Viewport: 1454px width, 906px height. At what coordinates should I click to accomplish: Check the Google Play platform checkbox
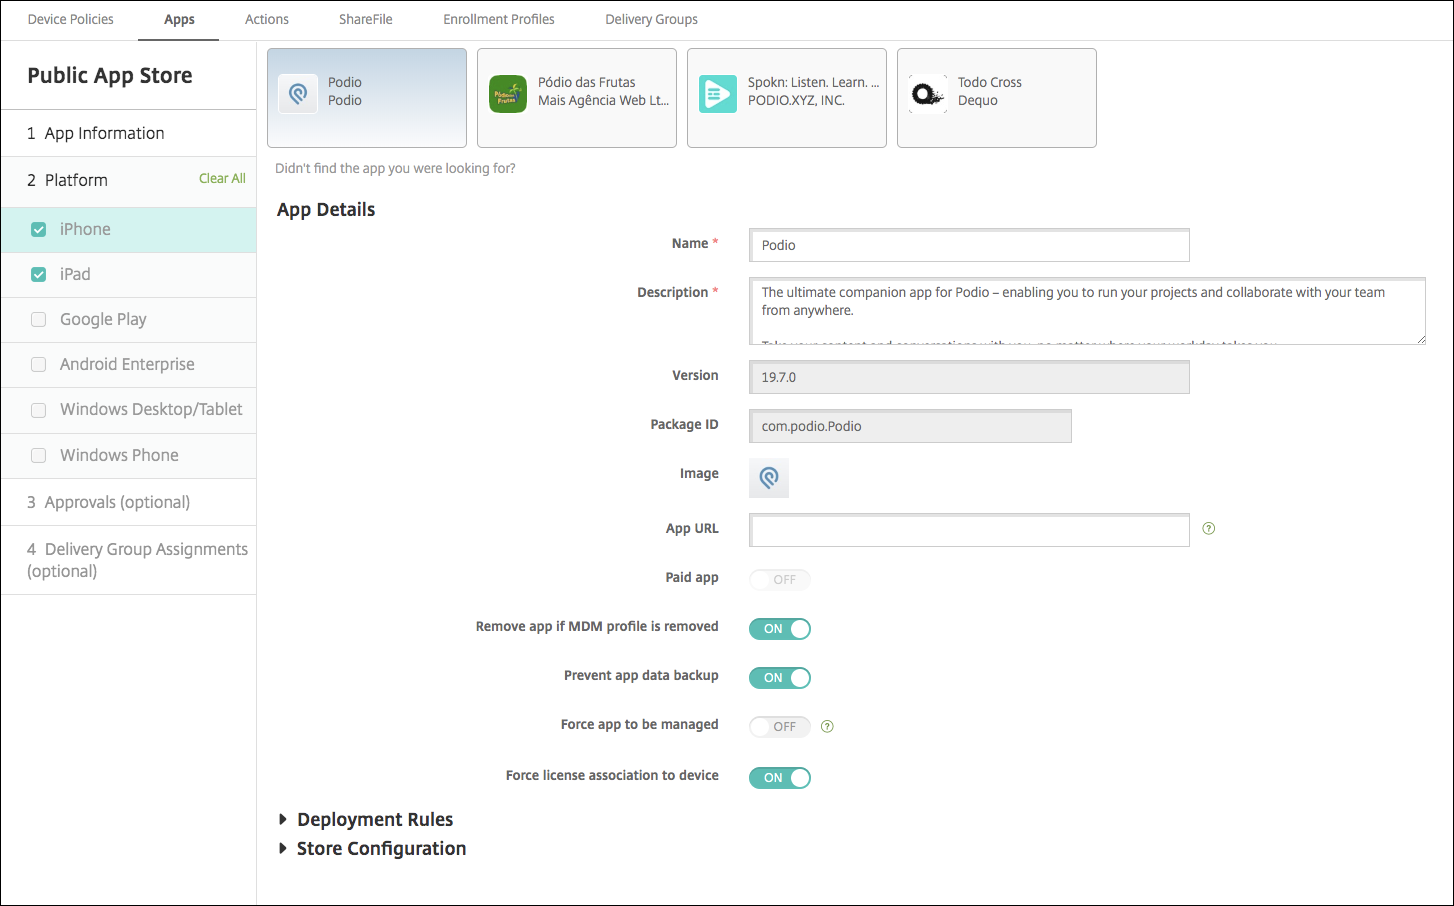click(39, 320)
